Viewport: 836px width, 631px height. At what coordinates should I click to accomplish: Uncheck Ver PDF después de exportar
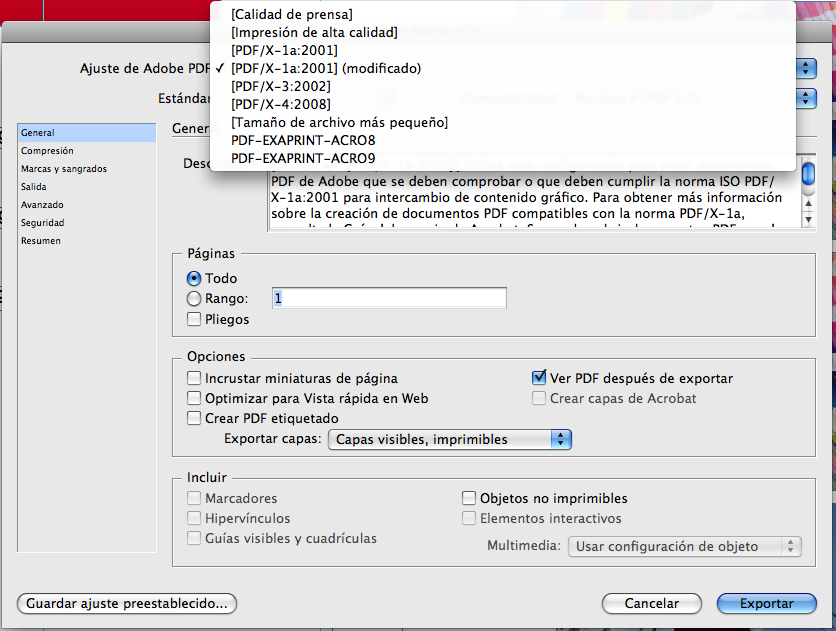coord(539,378)
